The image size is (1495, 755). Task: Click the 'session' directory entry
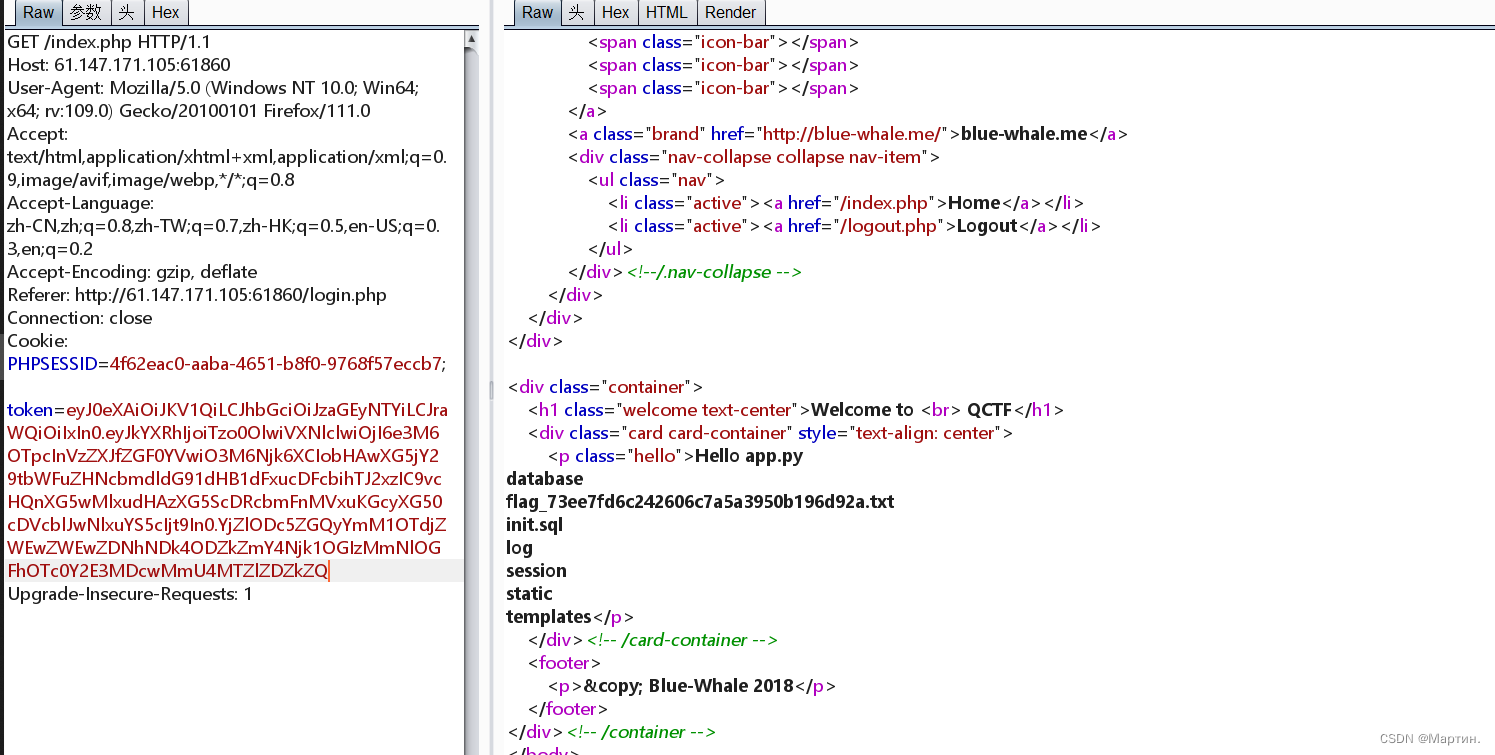pos(536,571)
